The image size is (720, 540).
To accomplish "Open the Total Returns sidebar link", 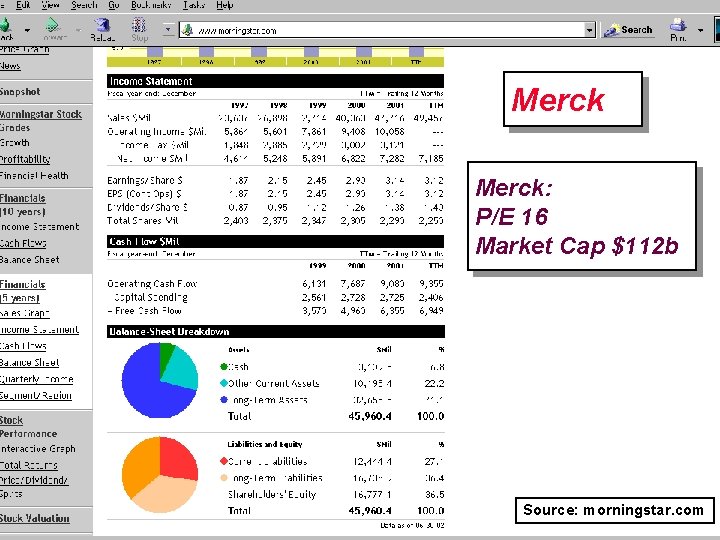I will pos(28,465).
